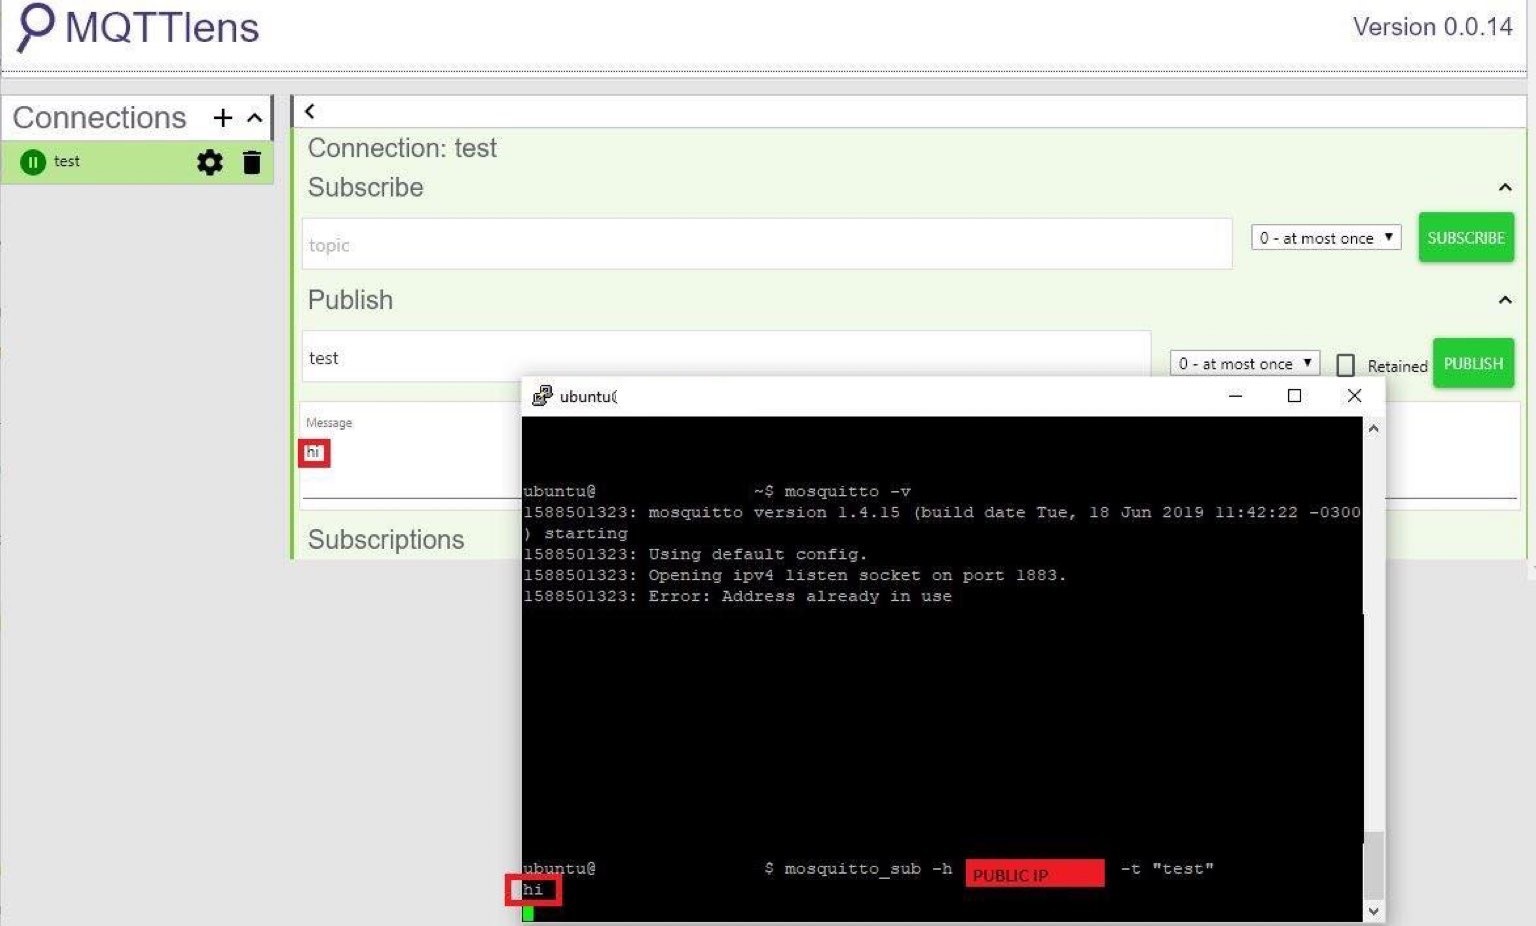This screenshot has width=1536, height=926.
Task: Focus the subscribe topic input field
Action: [766, 244]
